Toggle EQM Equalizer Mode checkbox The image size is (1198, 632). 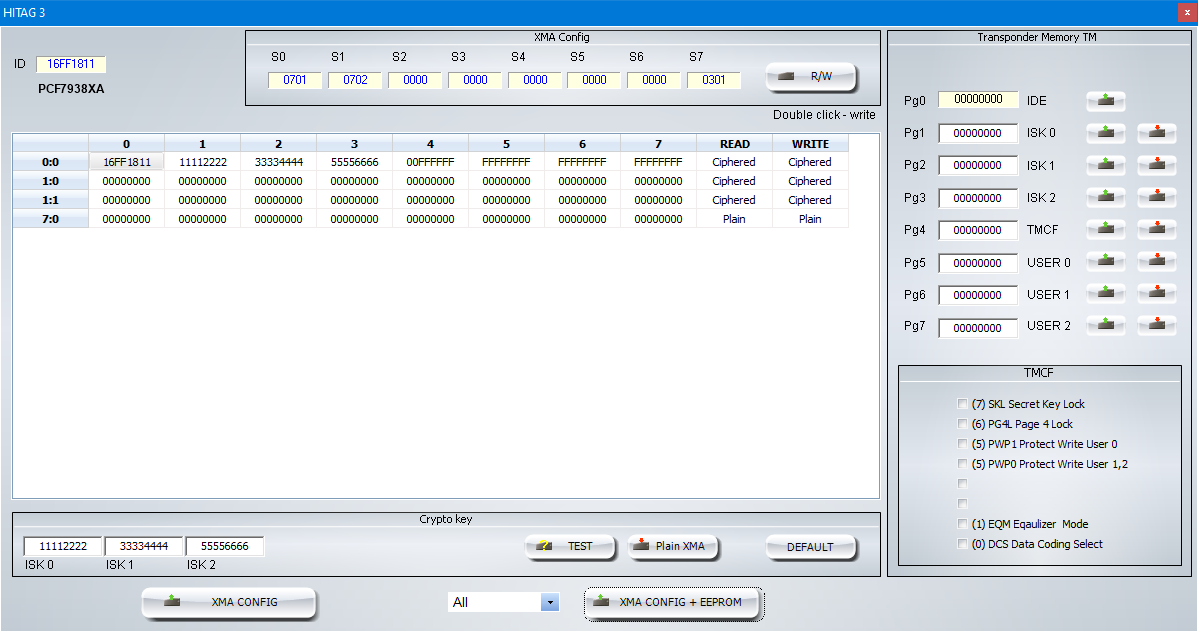tap(963, 523)
